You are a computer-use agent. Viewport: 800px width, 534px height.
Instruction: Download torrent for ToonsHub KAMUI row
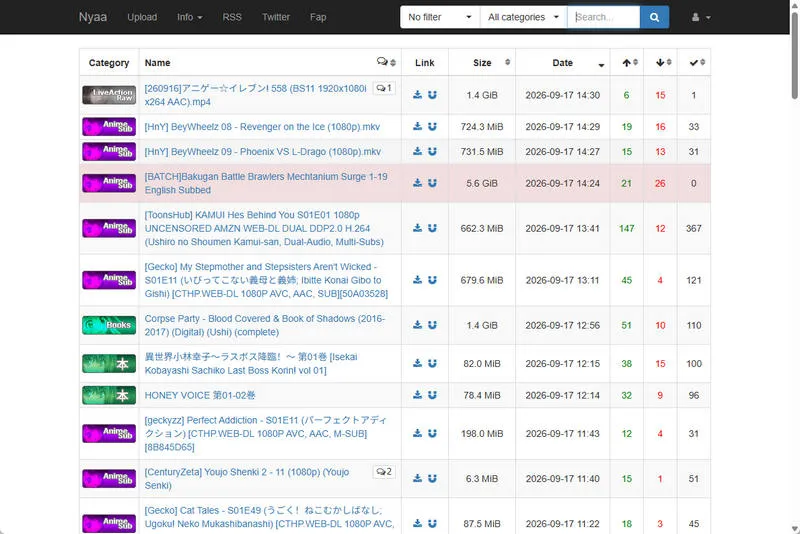tap(417, 228)
